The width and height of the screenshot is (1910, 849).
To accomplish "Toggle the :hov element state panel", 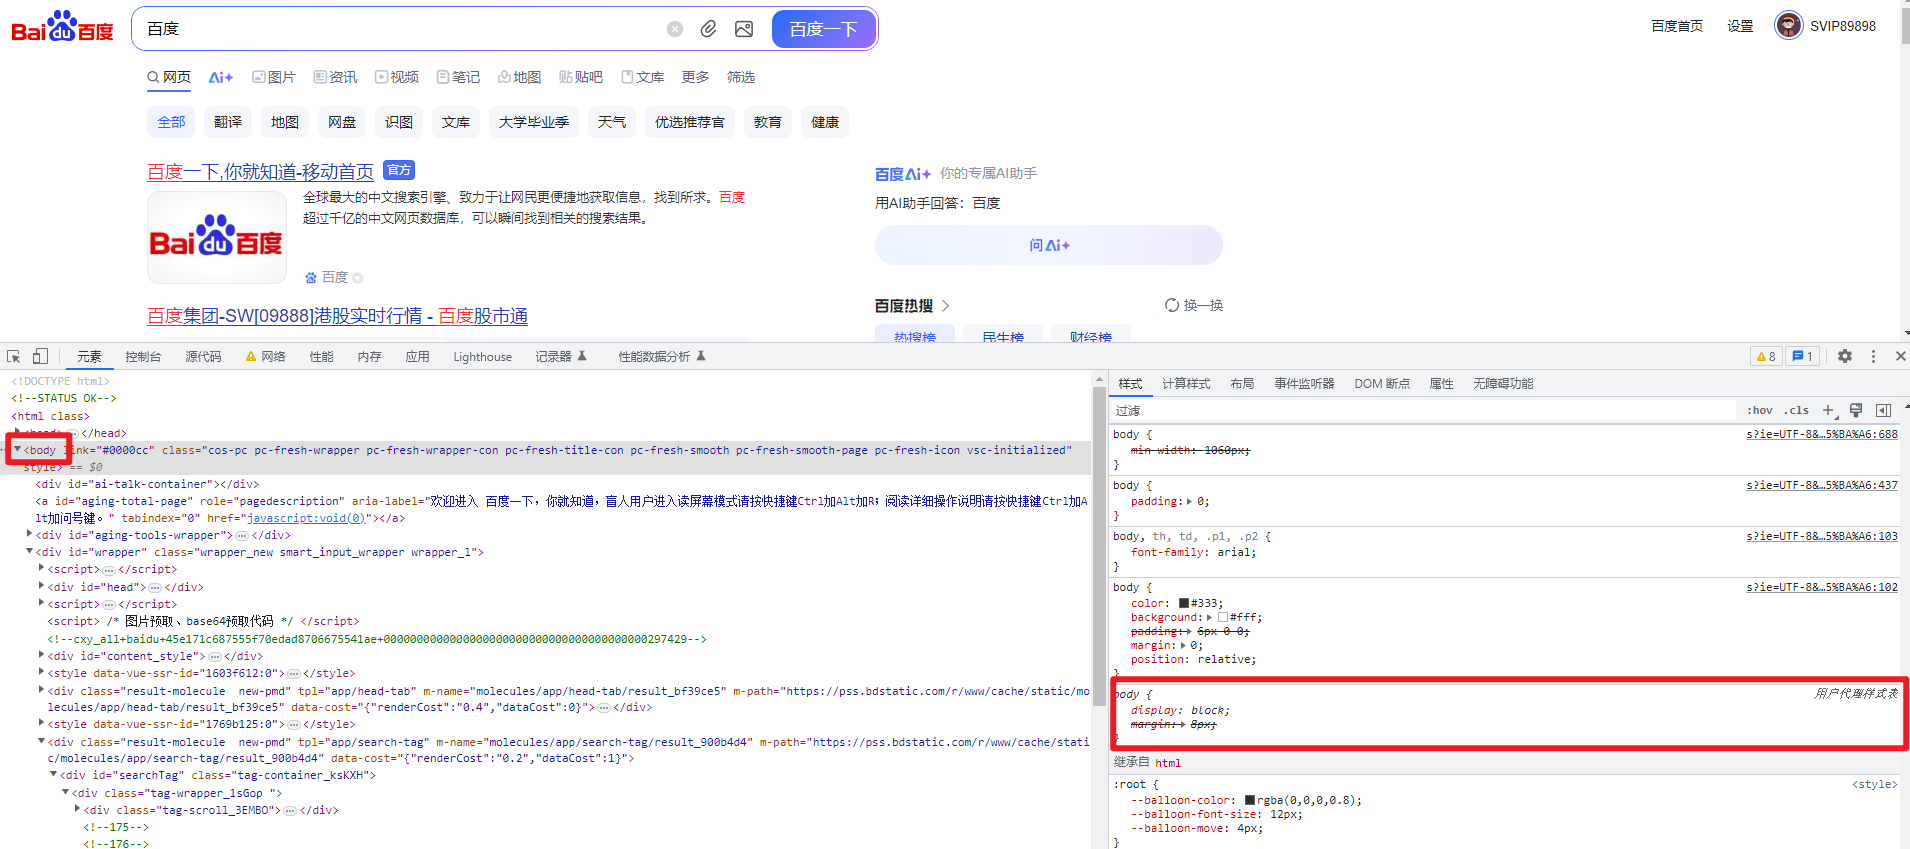I will click(1760, 410).
